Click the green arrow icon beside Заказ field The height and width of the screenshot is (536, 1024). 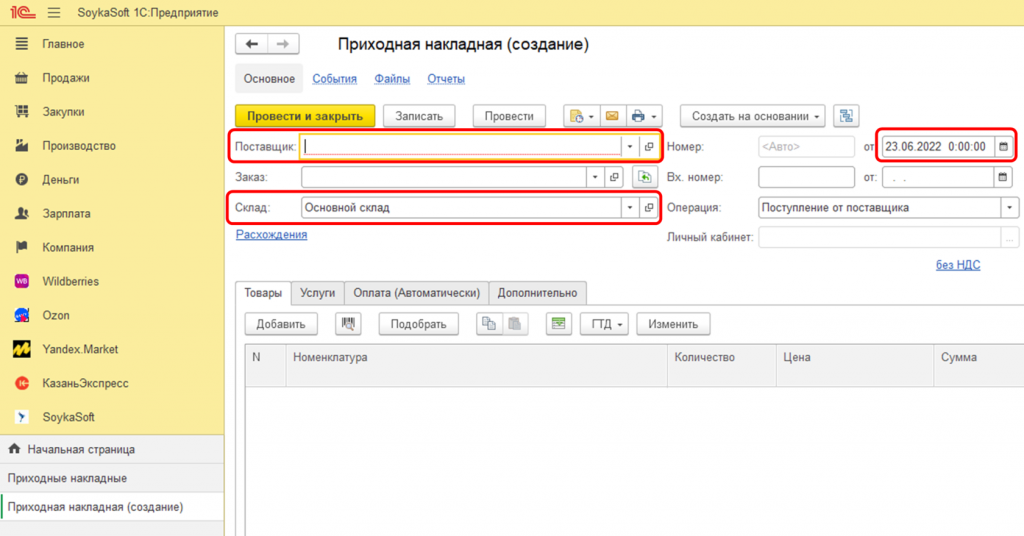coord(645,177)
